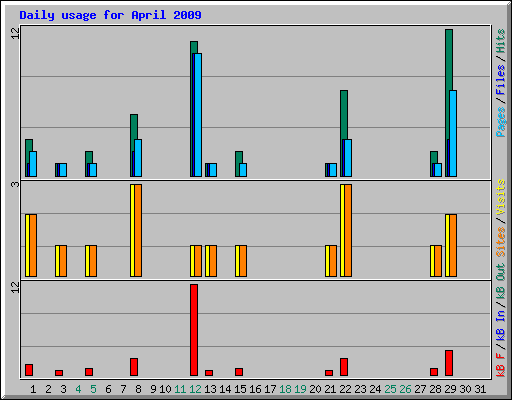Click the 'Pages' legend label
Viewport: 512px width, 400px height.
(500, 122)
